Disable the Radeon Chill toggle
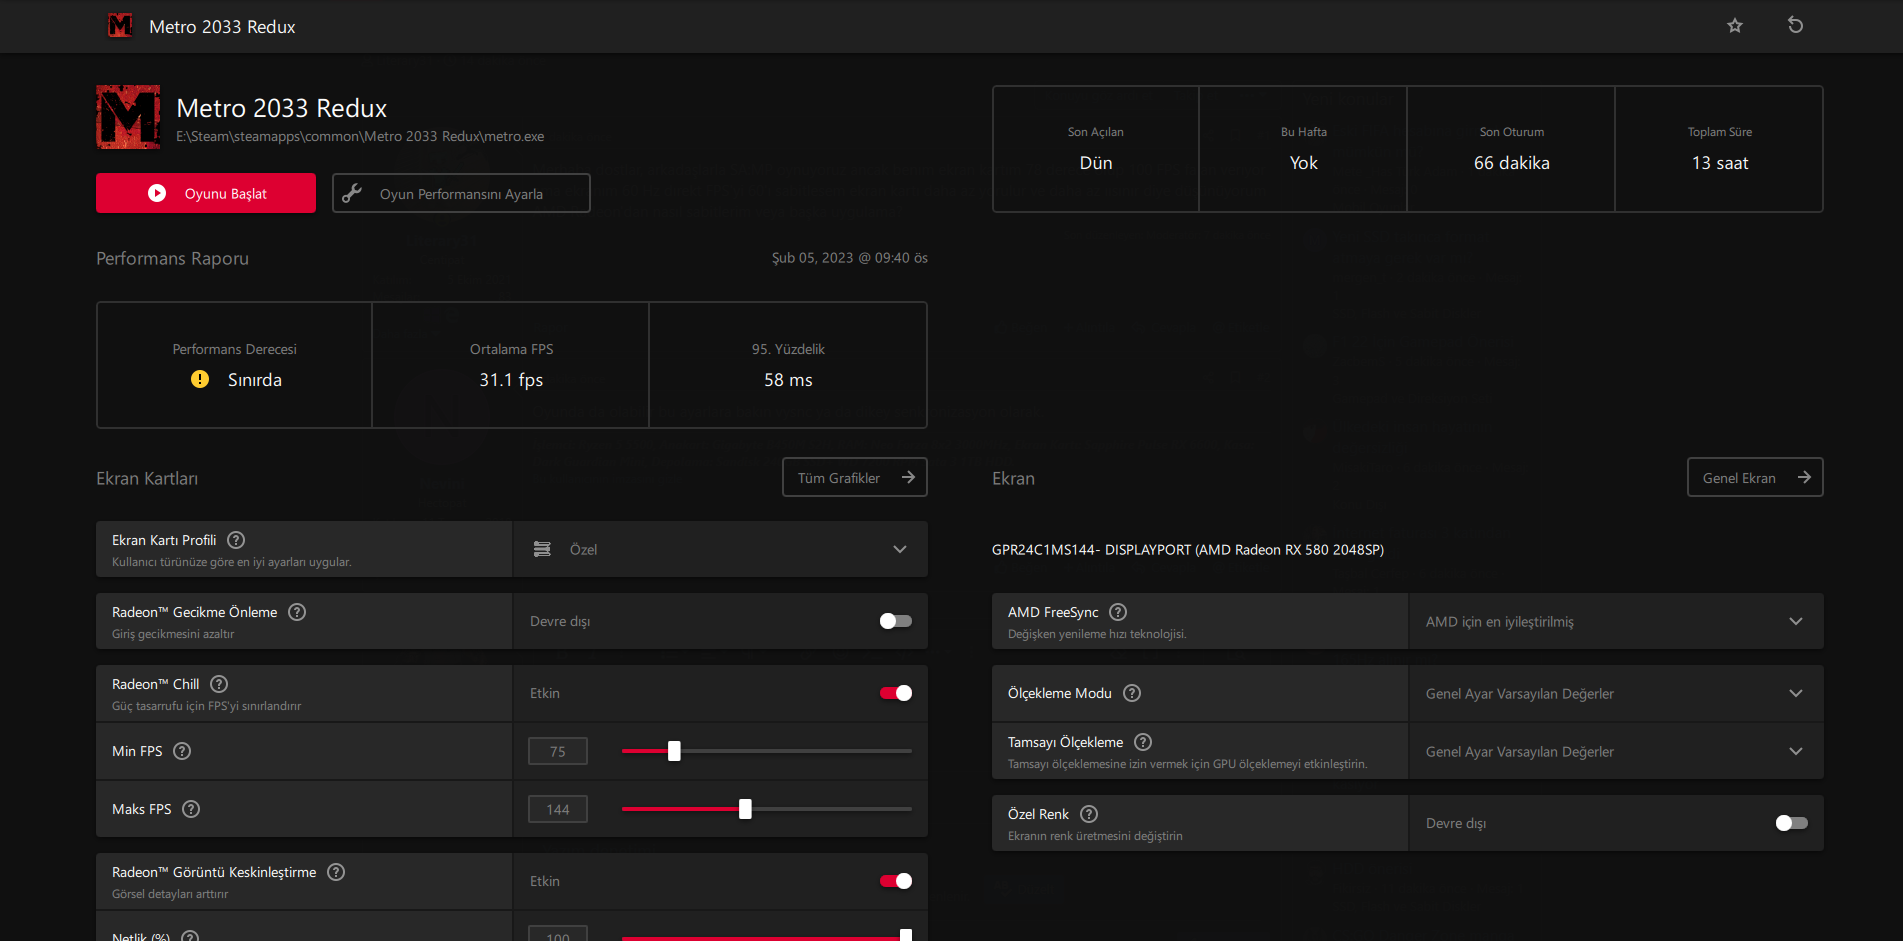The width and height of the screenshot is (1903, 941). point(895,693)
